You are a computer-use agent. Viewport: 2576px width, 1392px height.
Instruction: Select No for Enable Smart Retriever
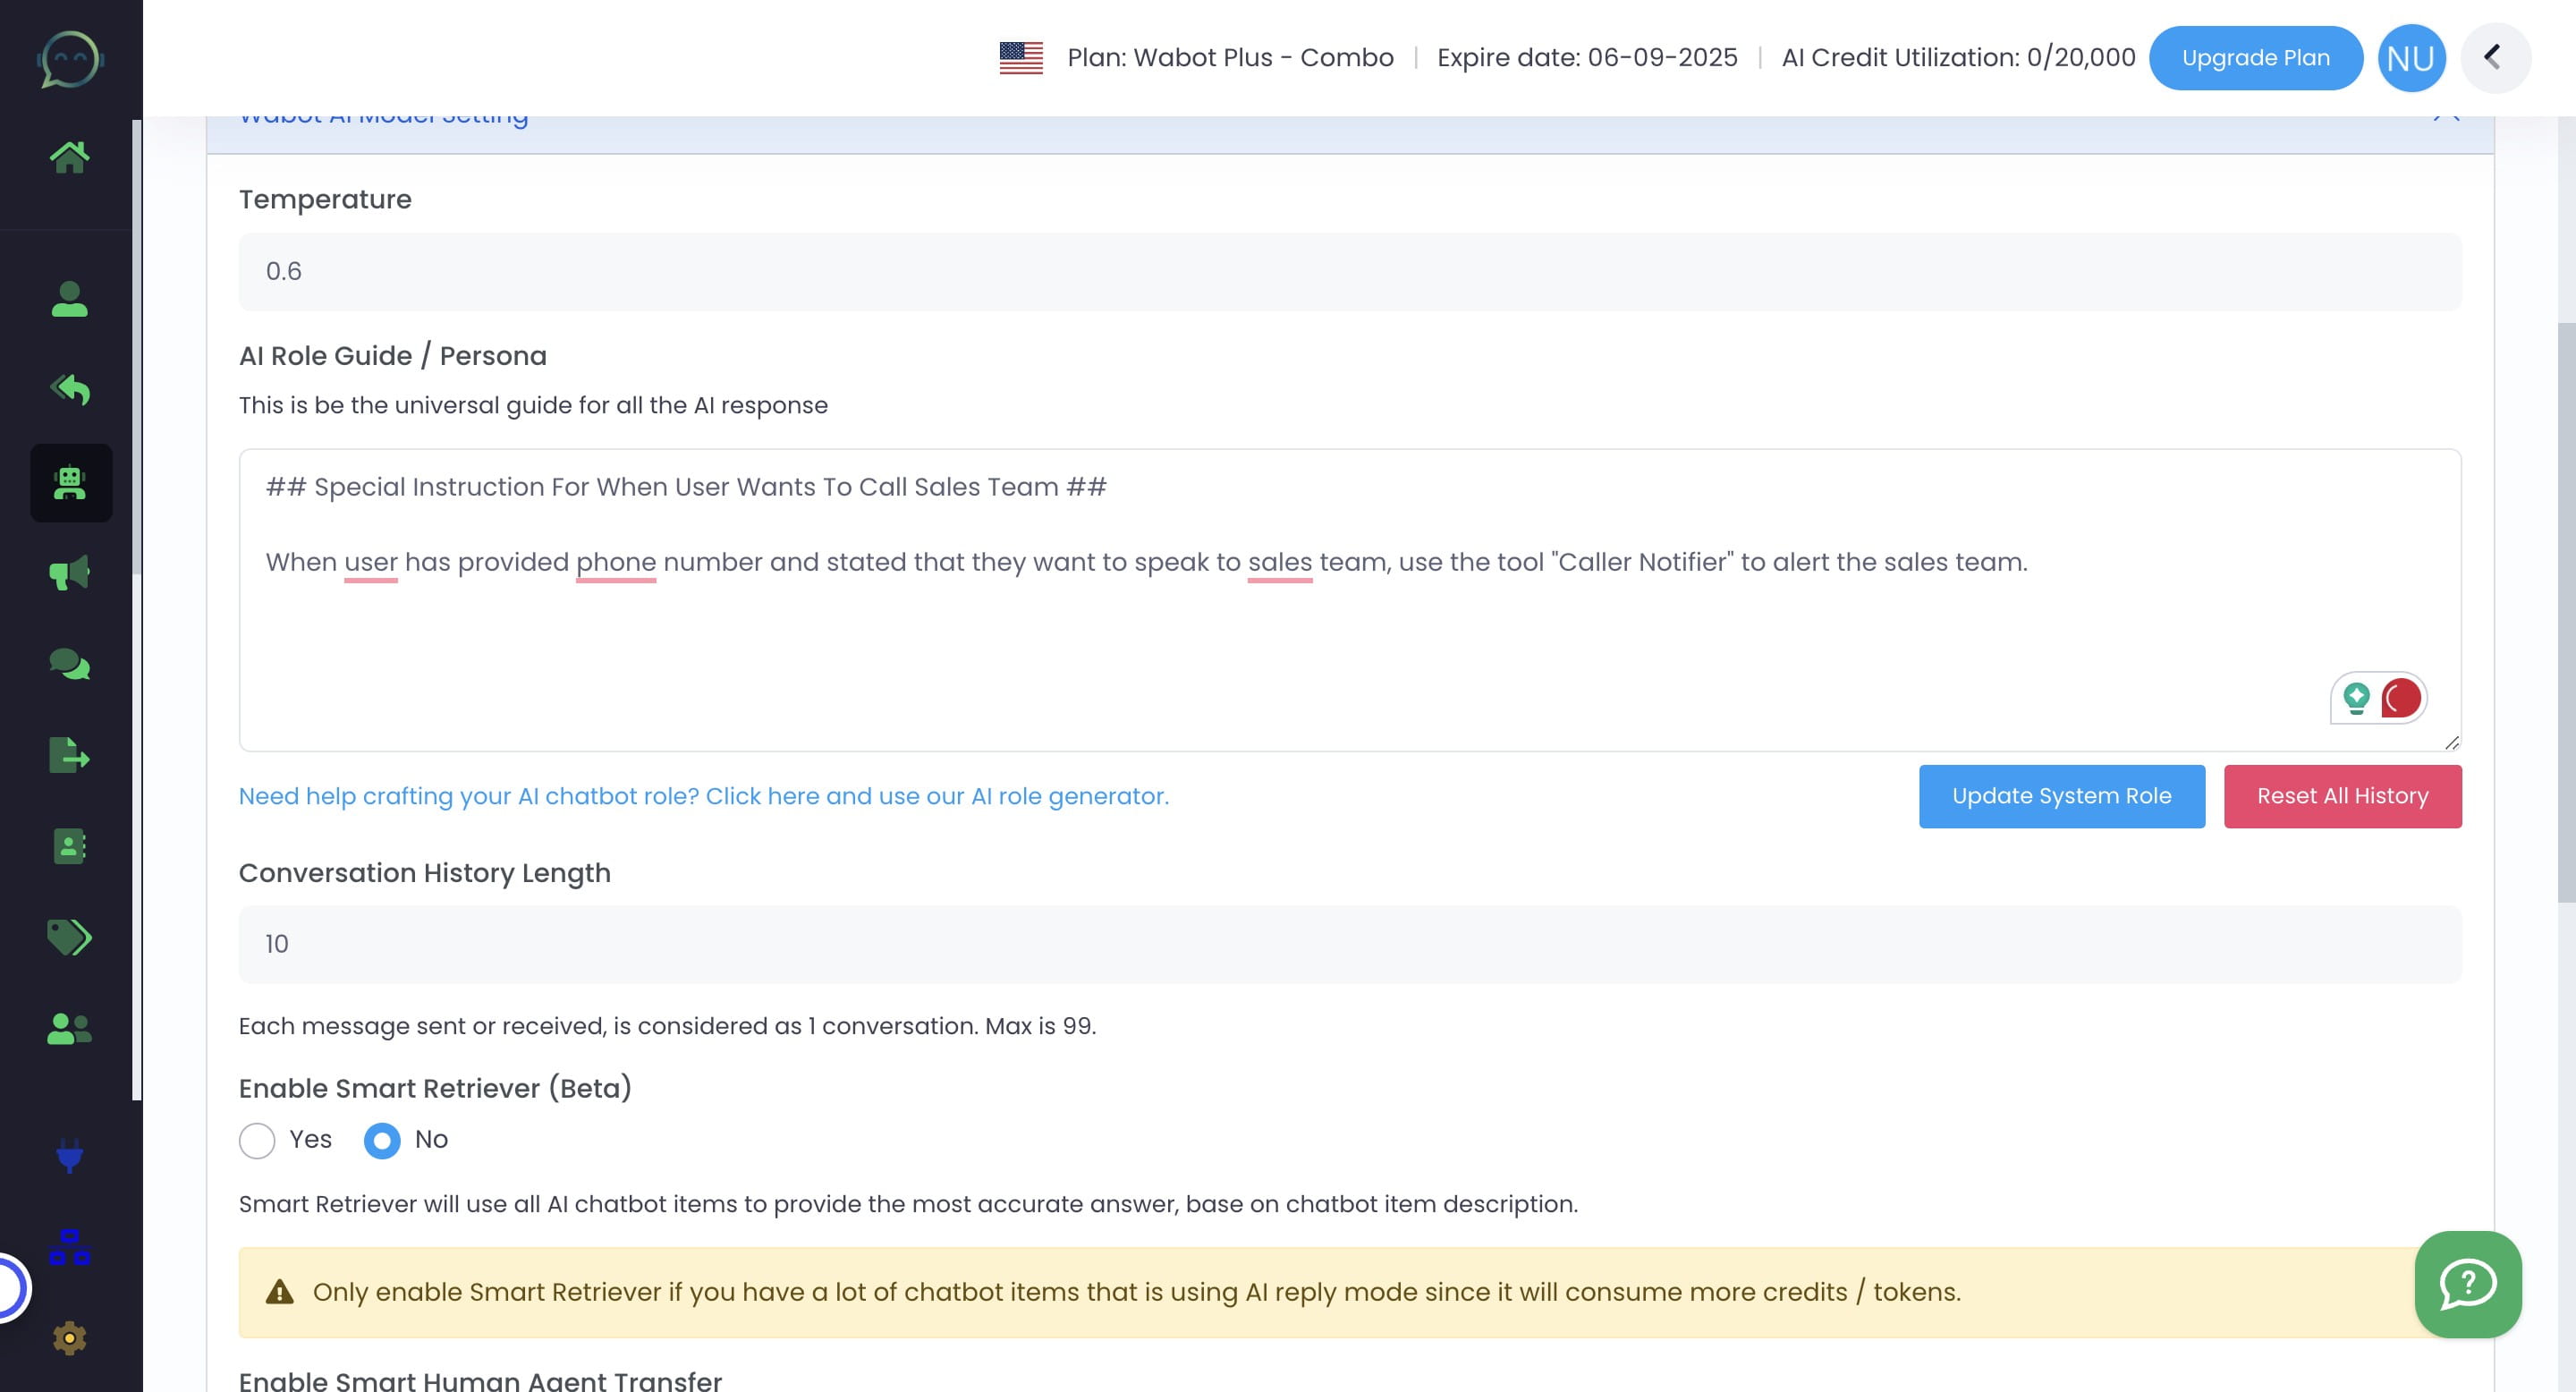point(381,1140)
